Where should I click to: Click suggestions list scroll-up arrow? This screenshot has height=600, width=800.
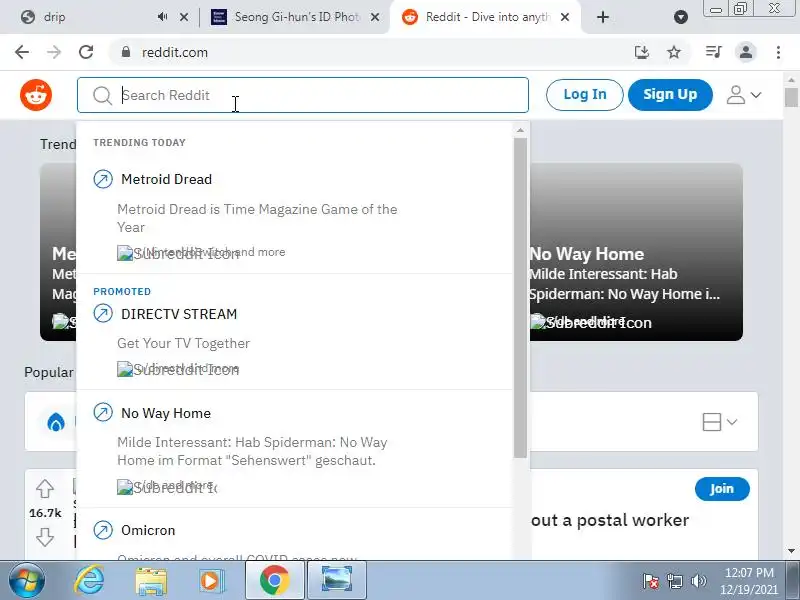point(520,131)
